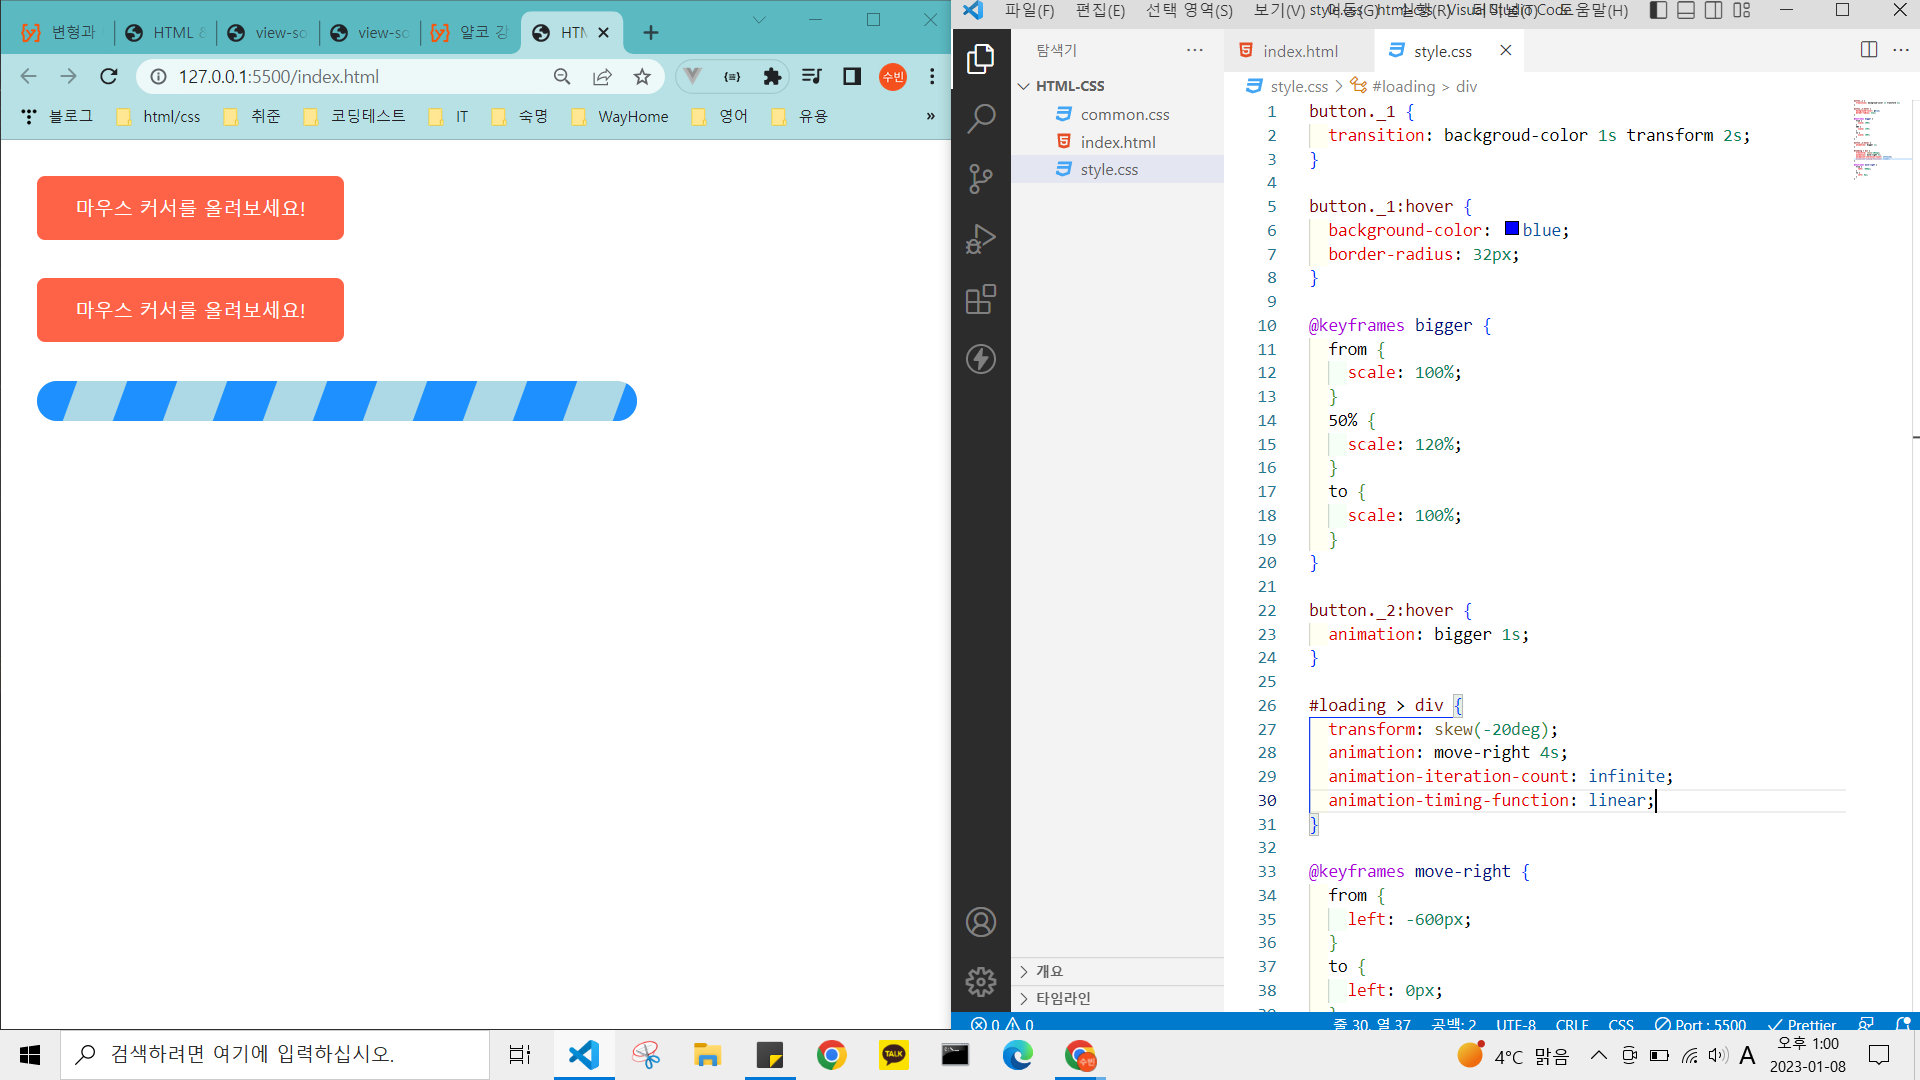The width and height of the screenshot is (1920, 1080).
Task: Bookmark this page with the star
Action: click(x=642, y=76)
